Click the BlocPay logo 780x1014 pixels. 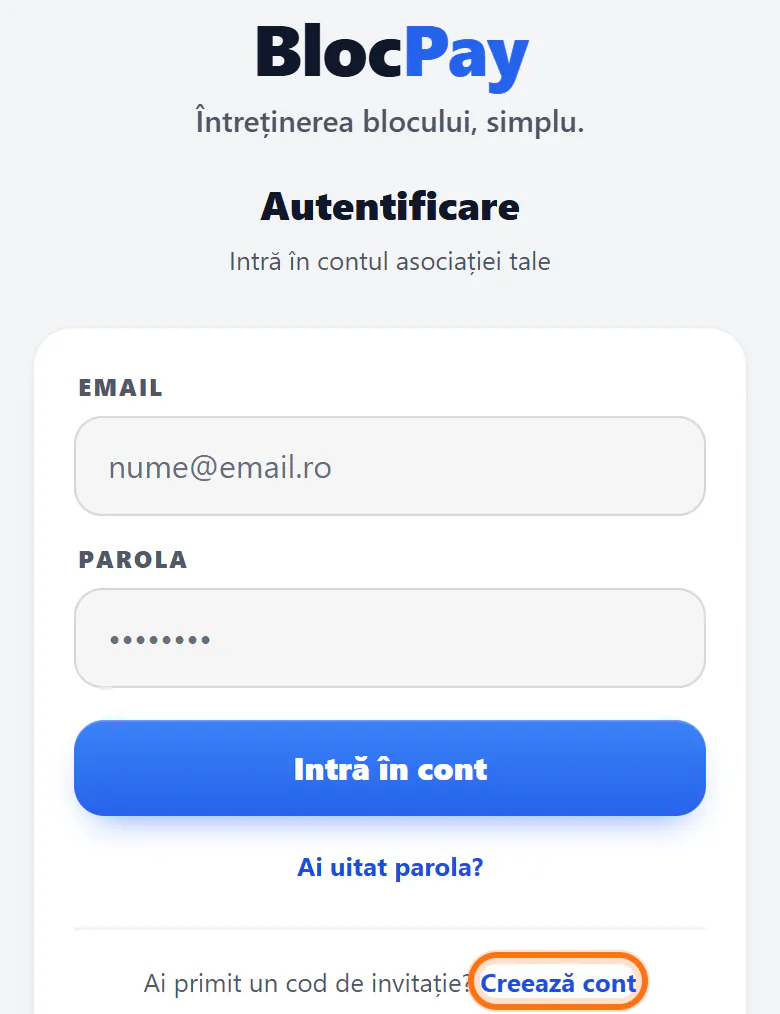pos(392,56)
